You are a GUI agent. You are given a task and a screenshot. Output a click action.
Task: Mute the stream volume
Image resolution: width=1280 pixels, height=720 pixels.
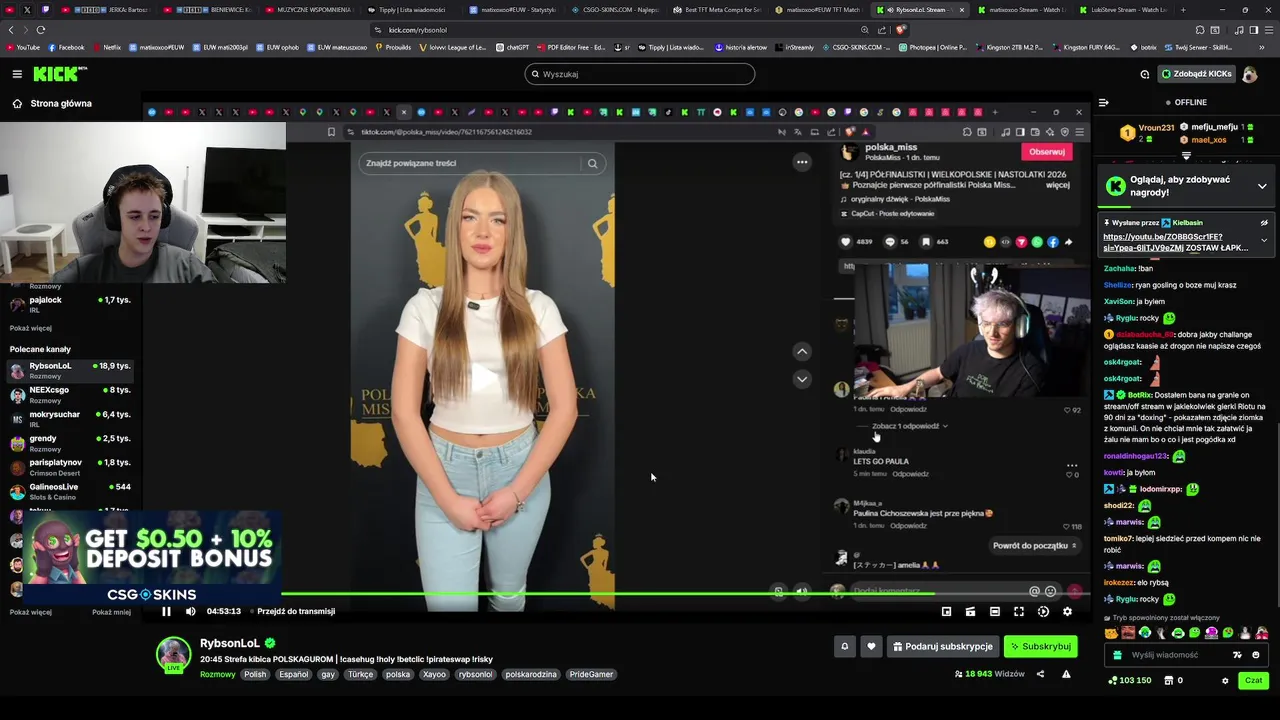click(190, 611)
